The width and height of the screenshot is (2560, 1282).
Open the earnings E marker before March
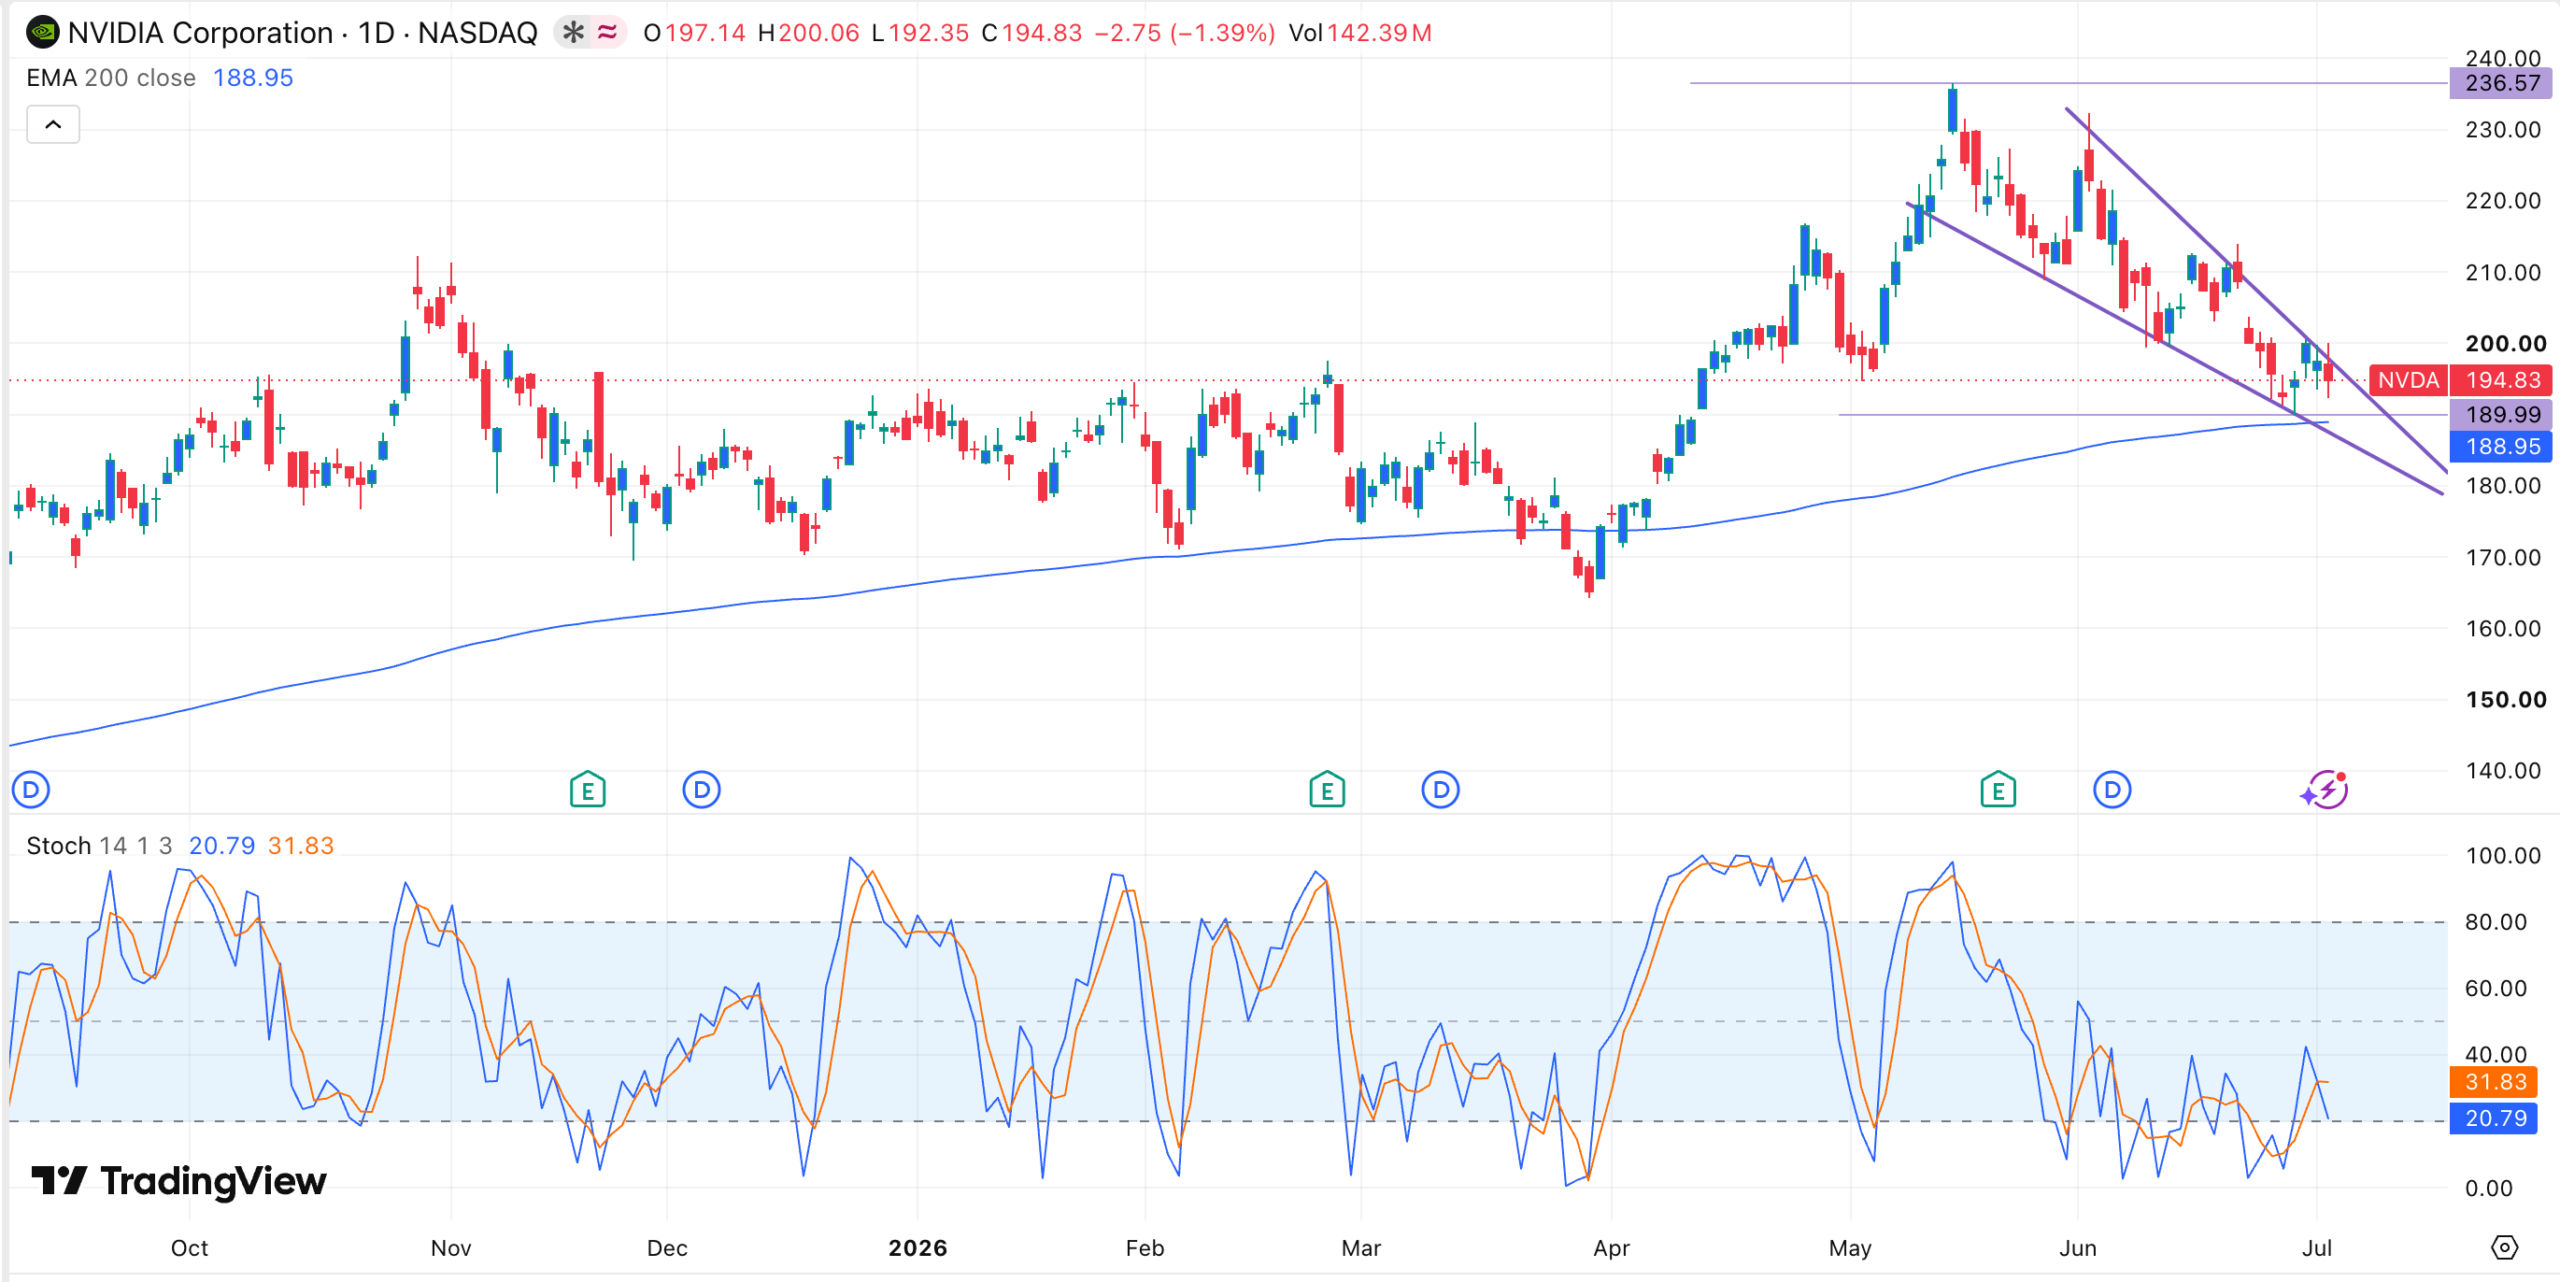(x=1327, y=790)
